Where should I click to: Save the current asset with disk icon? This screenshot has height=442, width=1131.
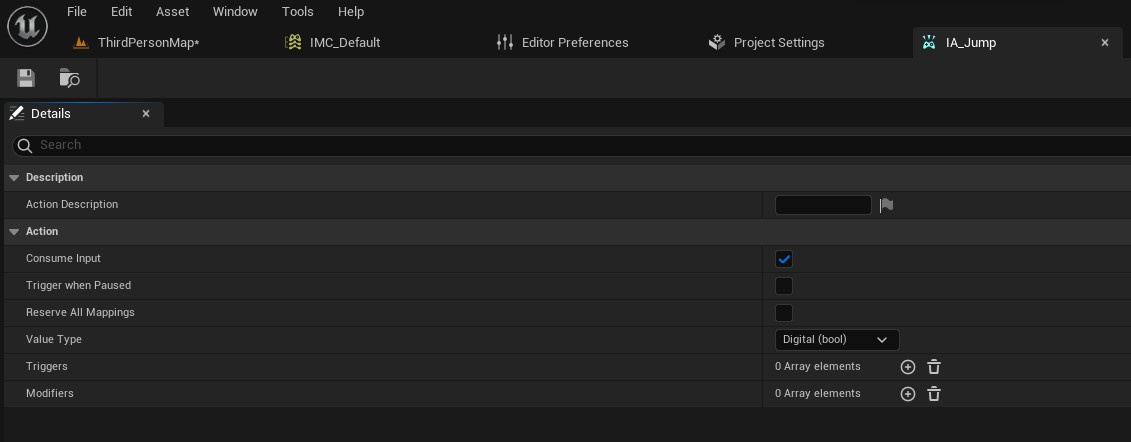coord(26,78)
